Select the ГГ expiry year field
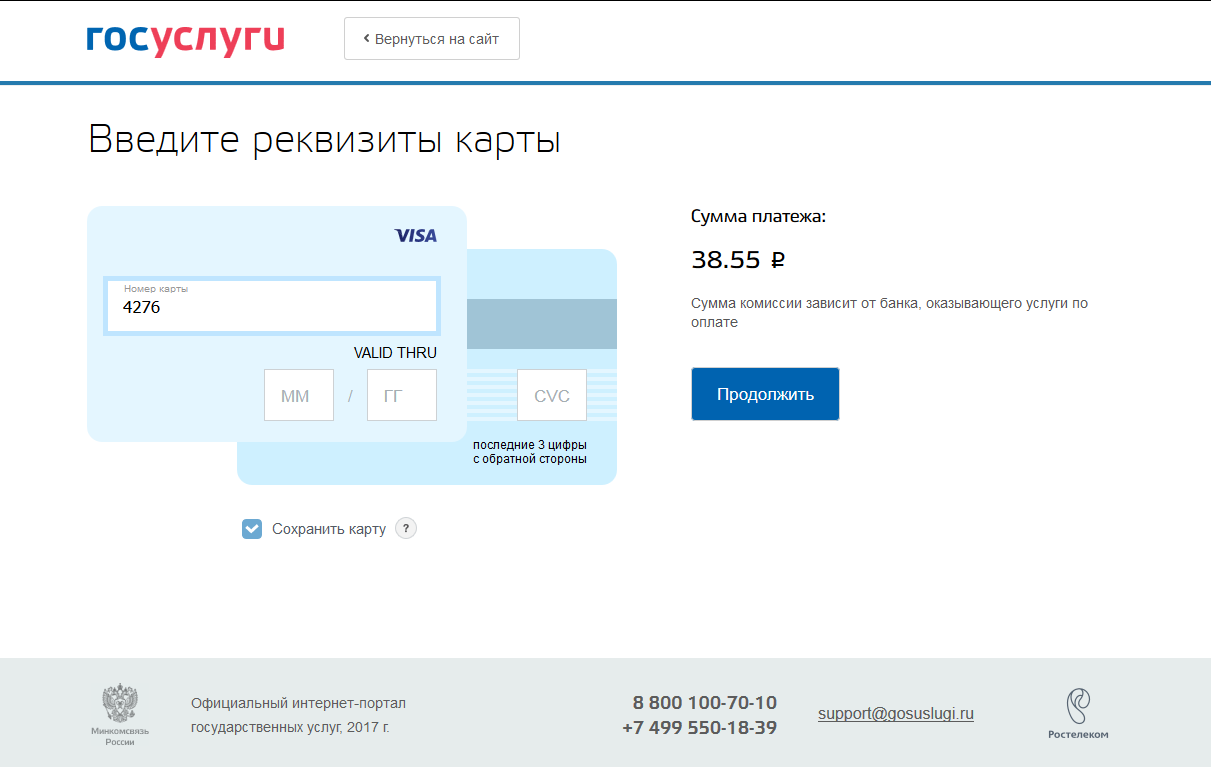 pos(401,395)
